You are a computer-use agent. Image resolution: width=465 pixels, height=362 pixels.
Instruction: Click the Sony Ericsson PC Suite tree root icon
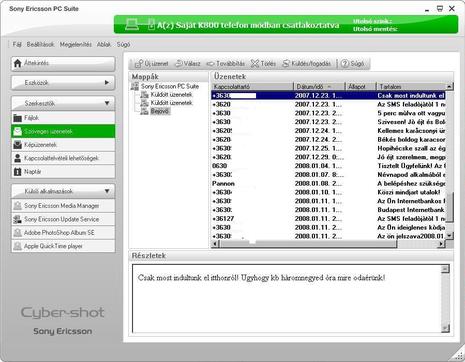[x=135, y=86]
